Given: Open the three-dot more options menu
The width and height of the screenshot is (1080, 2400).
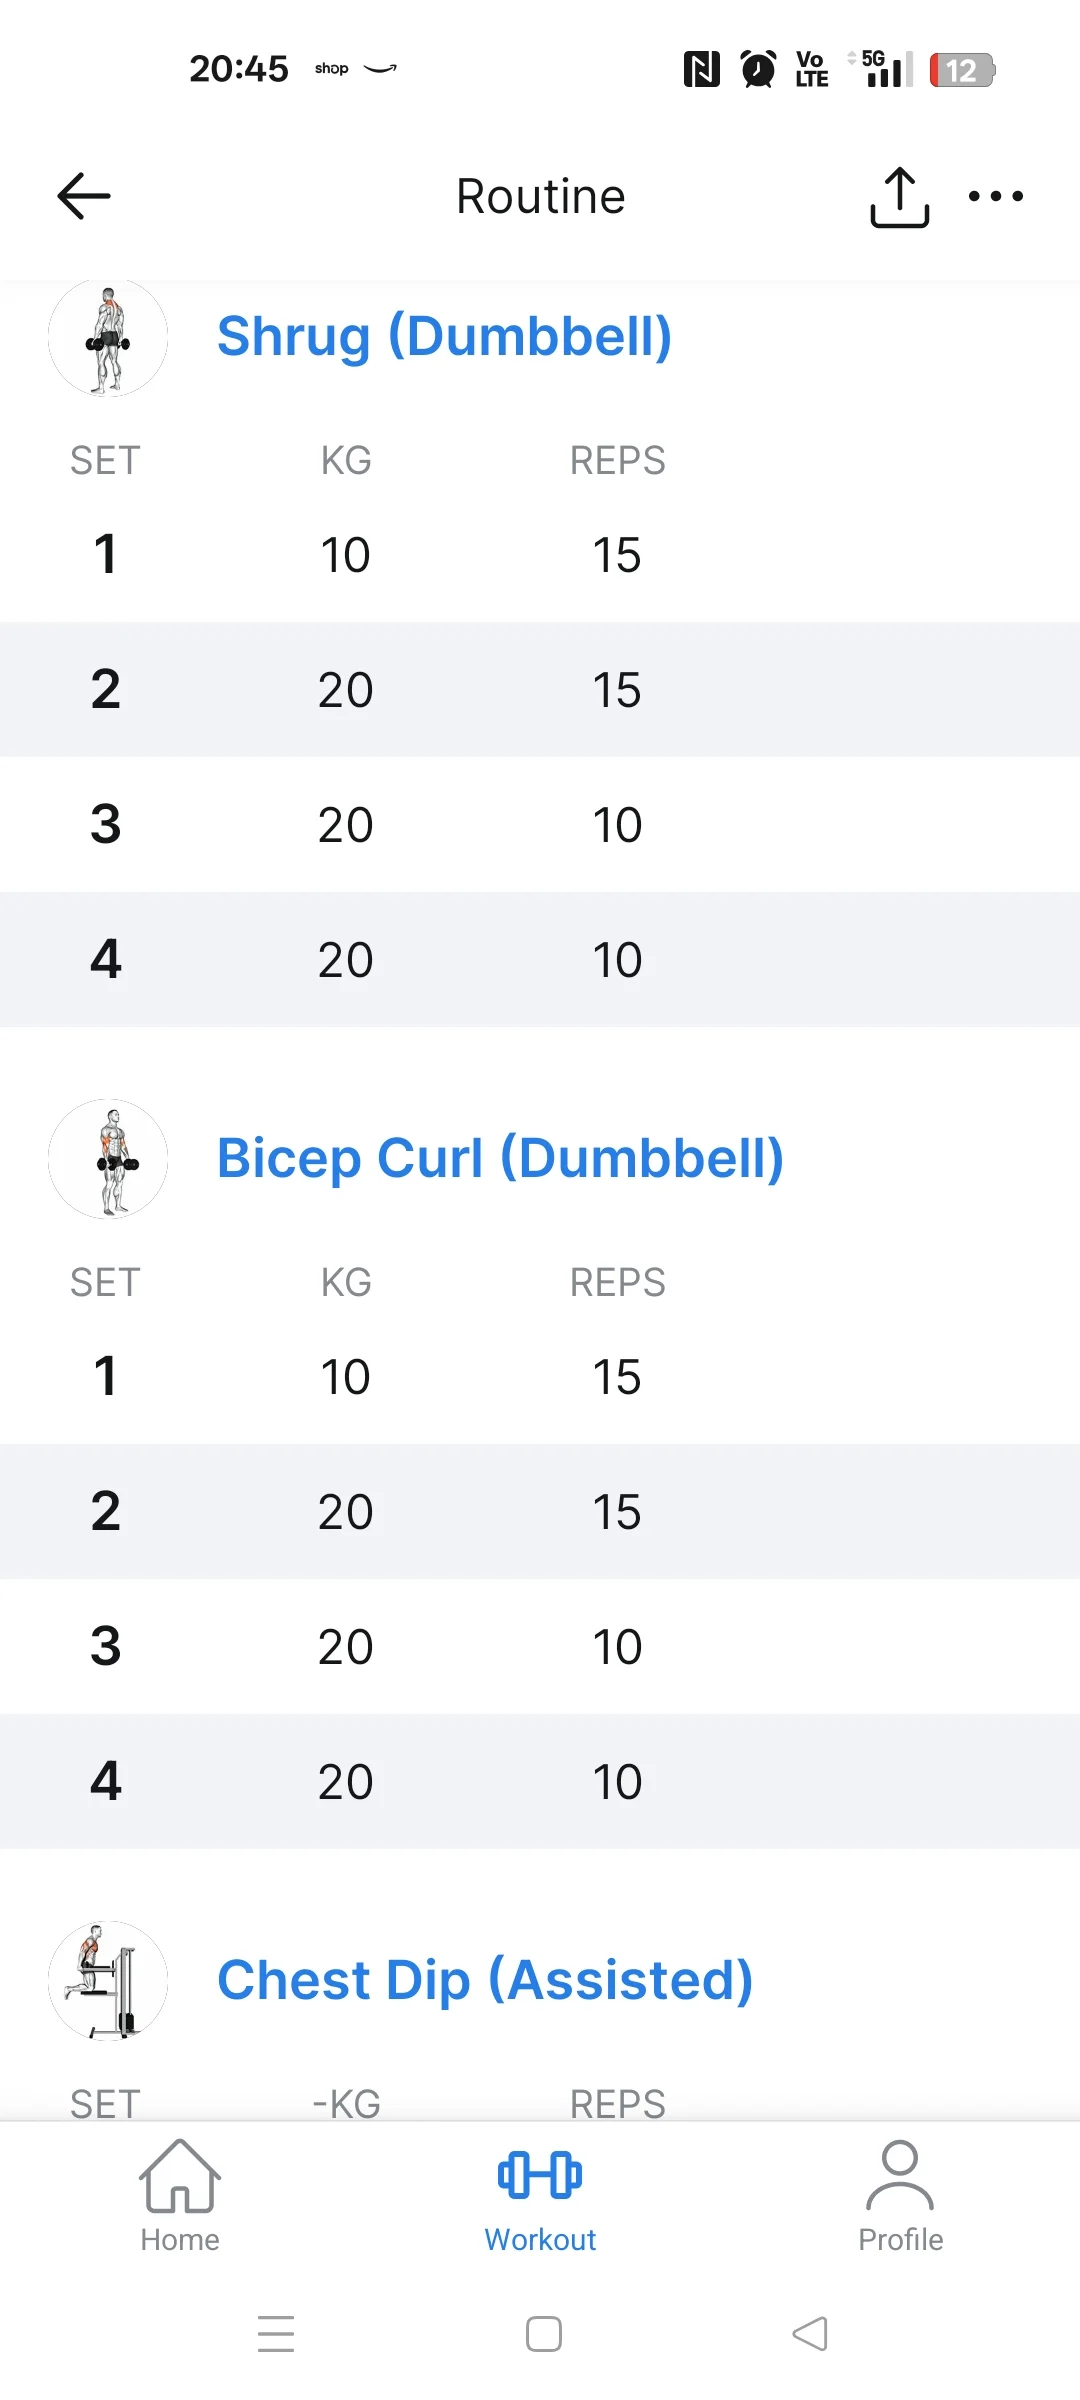Looking at the screenshot, I should coord(995,196).
